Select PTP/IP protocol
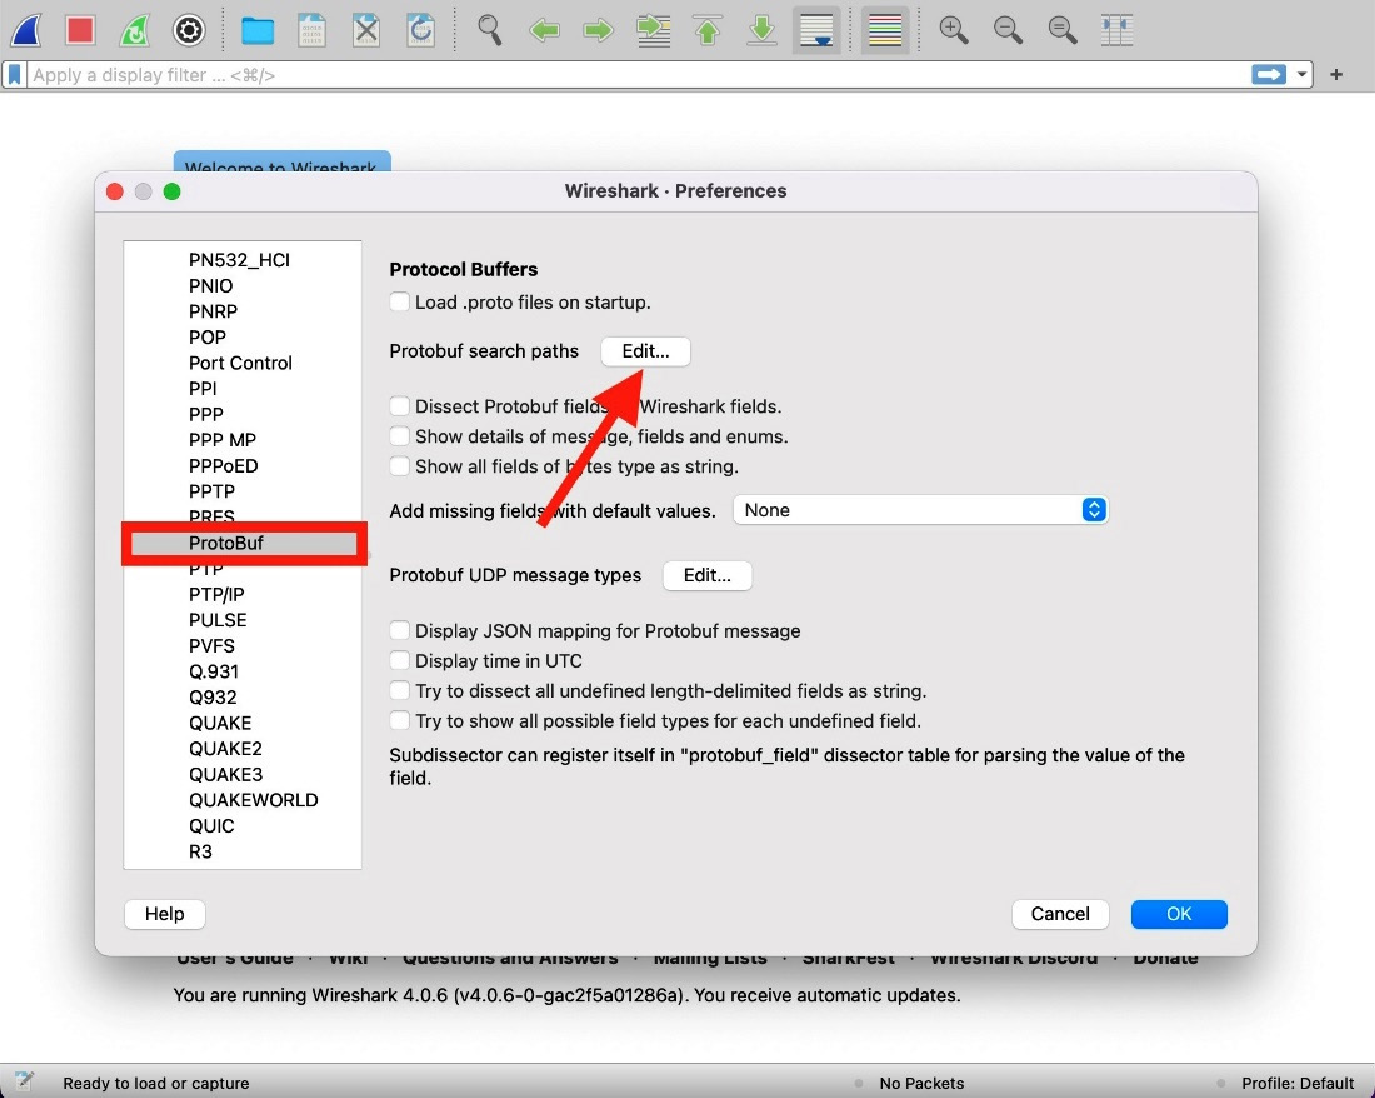1375x1098 pixels. pos(216,594)
